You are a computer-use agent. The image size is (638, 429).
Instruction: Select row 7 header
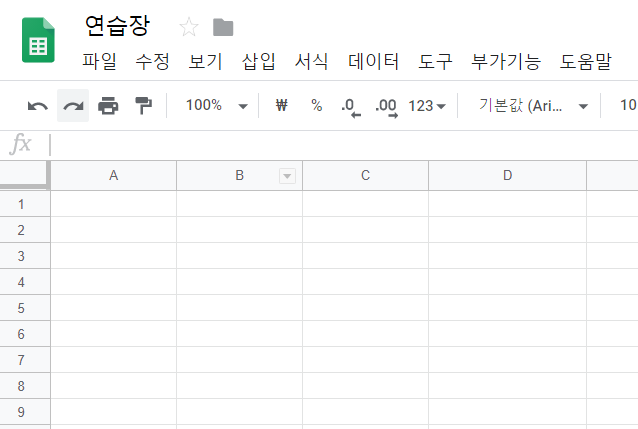pos(25,360)
